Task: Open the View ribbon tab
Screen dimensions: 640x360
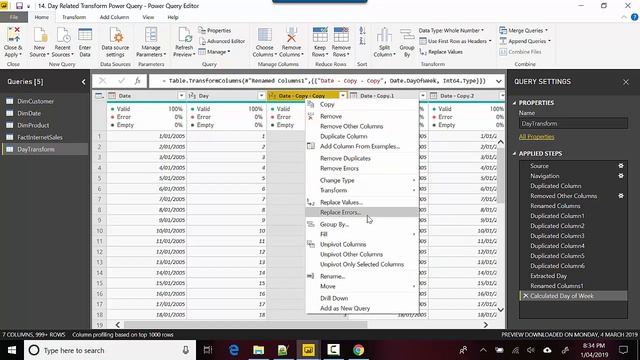Action: (148, 17)
